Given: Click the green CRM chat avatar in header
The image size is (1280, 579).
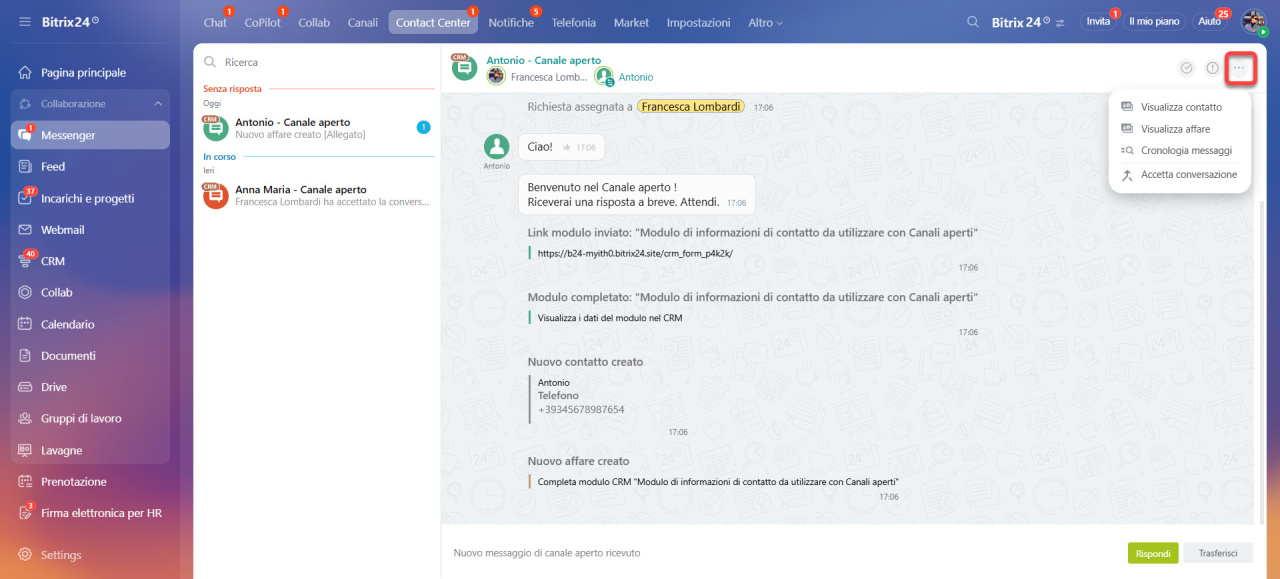Looking at the screenshot, I should (464, 68).
